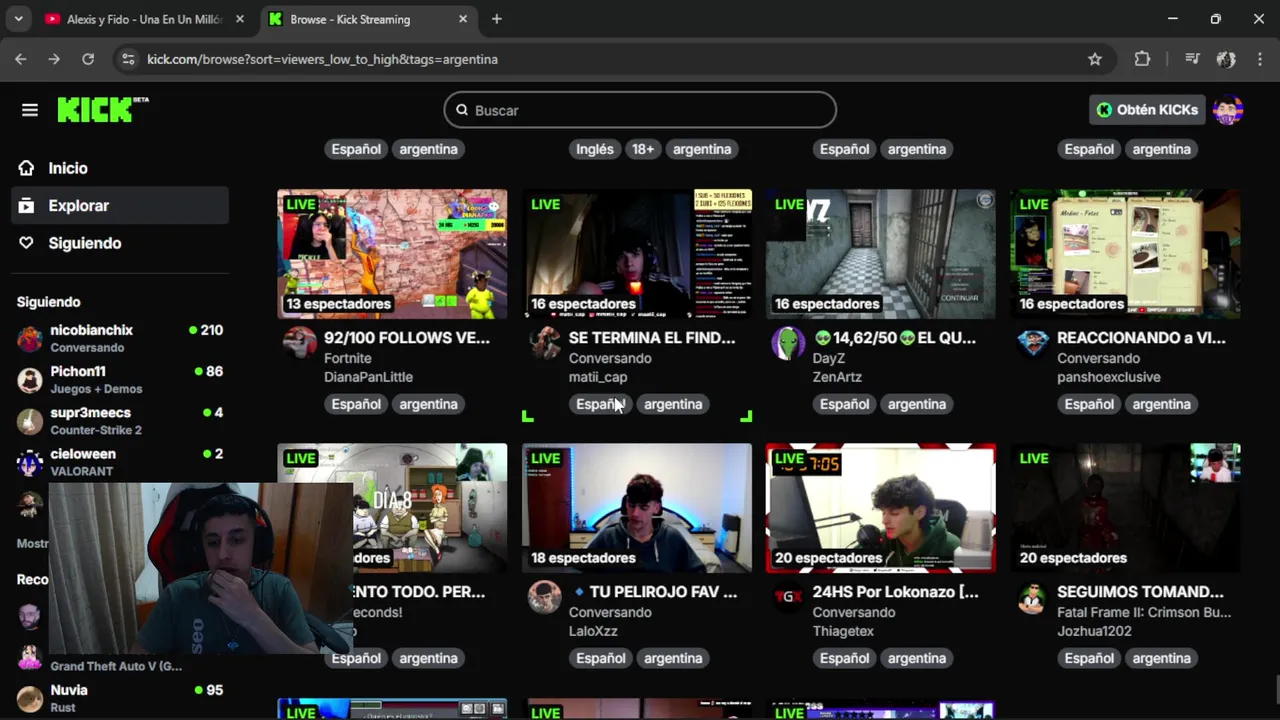Open supr3meecs avatar in sidebar

click(x=30, y=421)
